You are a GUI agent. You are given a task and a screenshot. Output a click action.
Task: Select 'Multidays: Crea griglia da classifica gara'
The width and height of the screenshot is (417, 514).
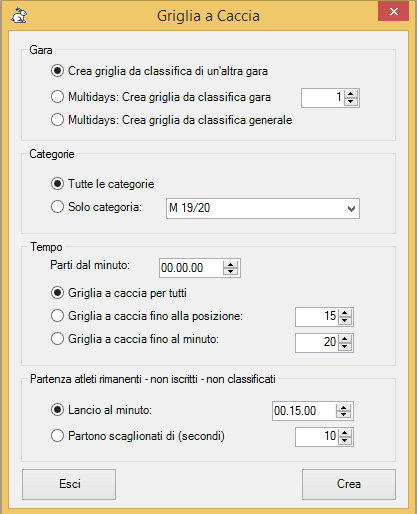[x=161, y=97]
